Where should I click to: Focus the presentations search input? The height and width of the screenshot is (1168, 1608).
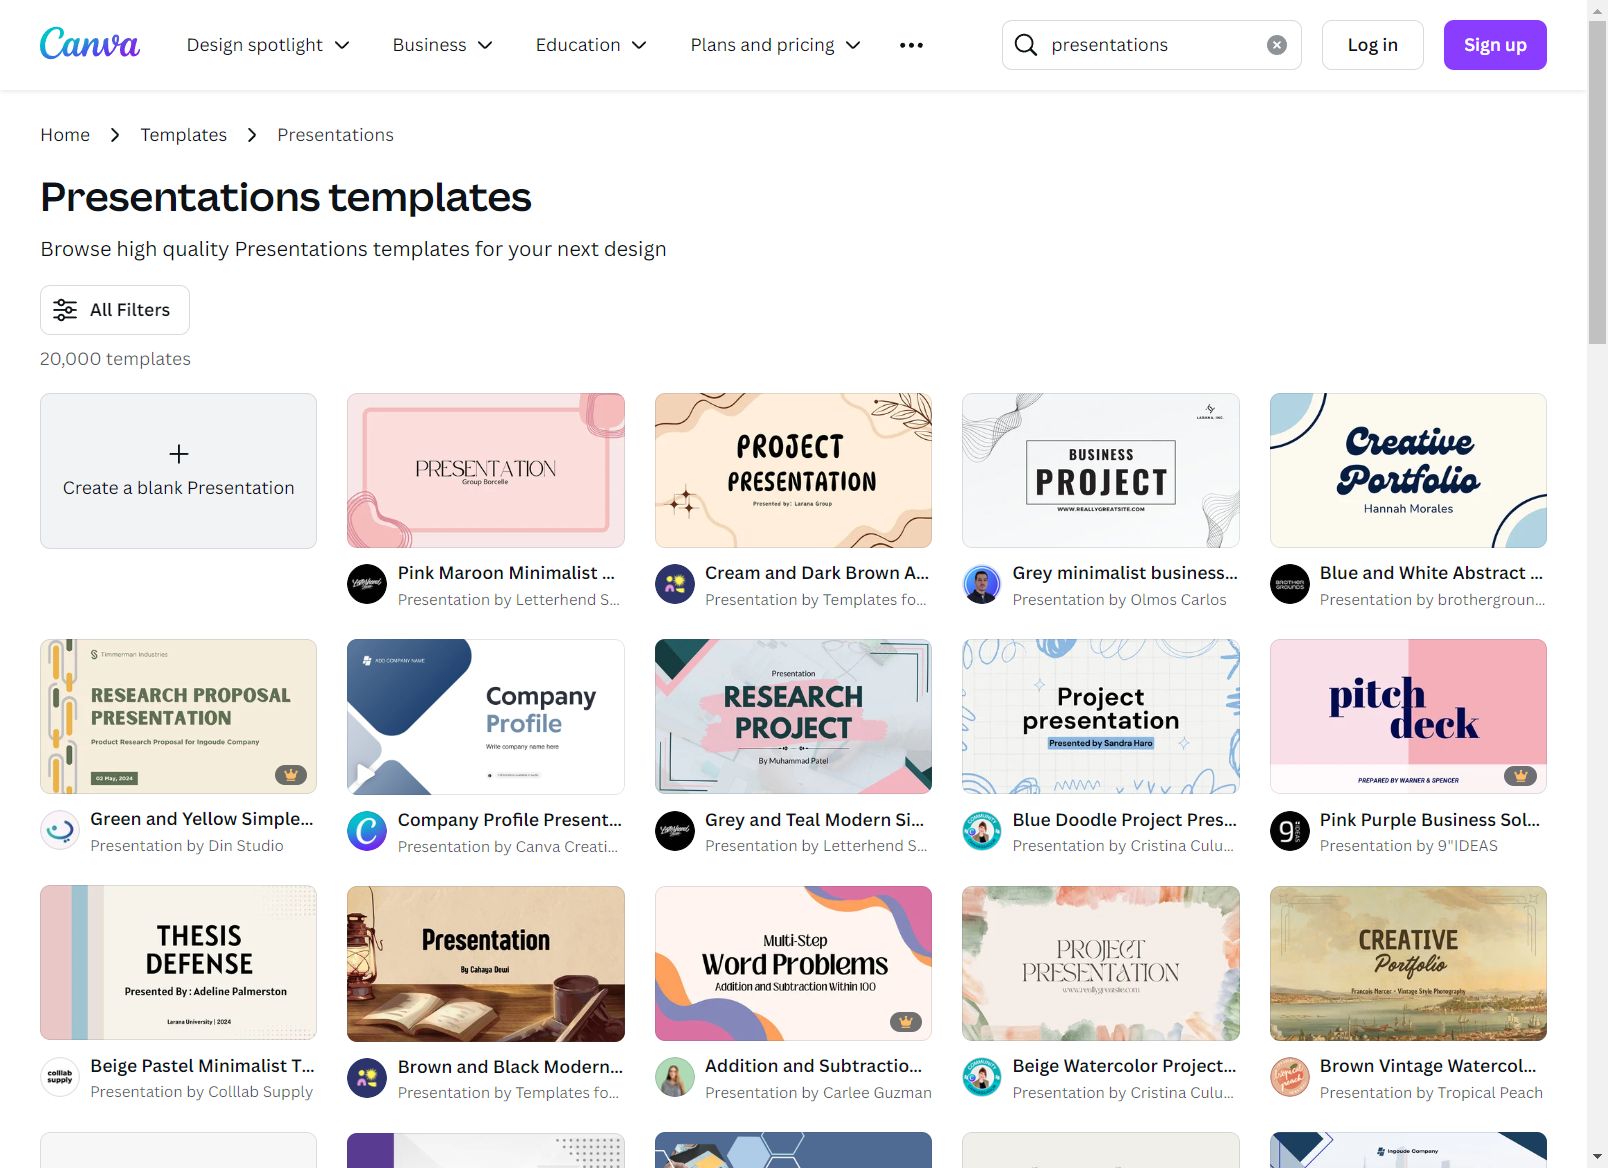tap(1150, 45)
